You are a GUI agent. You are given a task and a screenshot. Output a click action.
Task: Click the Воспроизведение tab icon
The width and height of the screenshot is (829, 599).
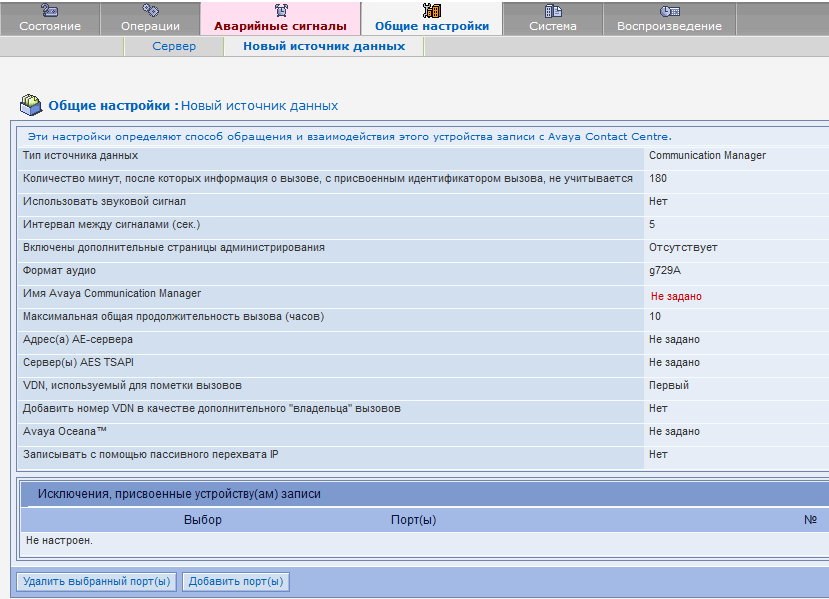pyautogui.click(x=669, y=11)
